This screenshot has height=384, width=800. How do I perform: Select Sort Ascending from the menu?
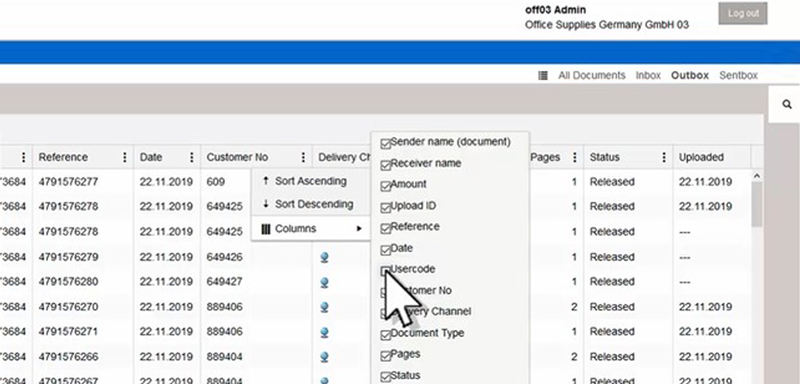click(311, 181)
